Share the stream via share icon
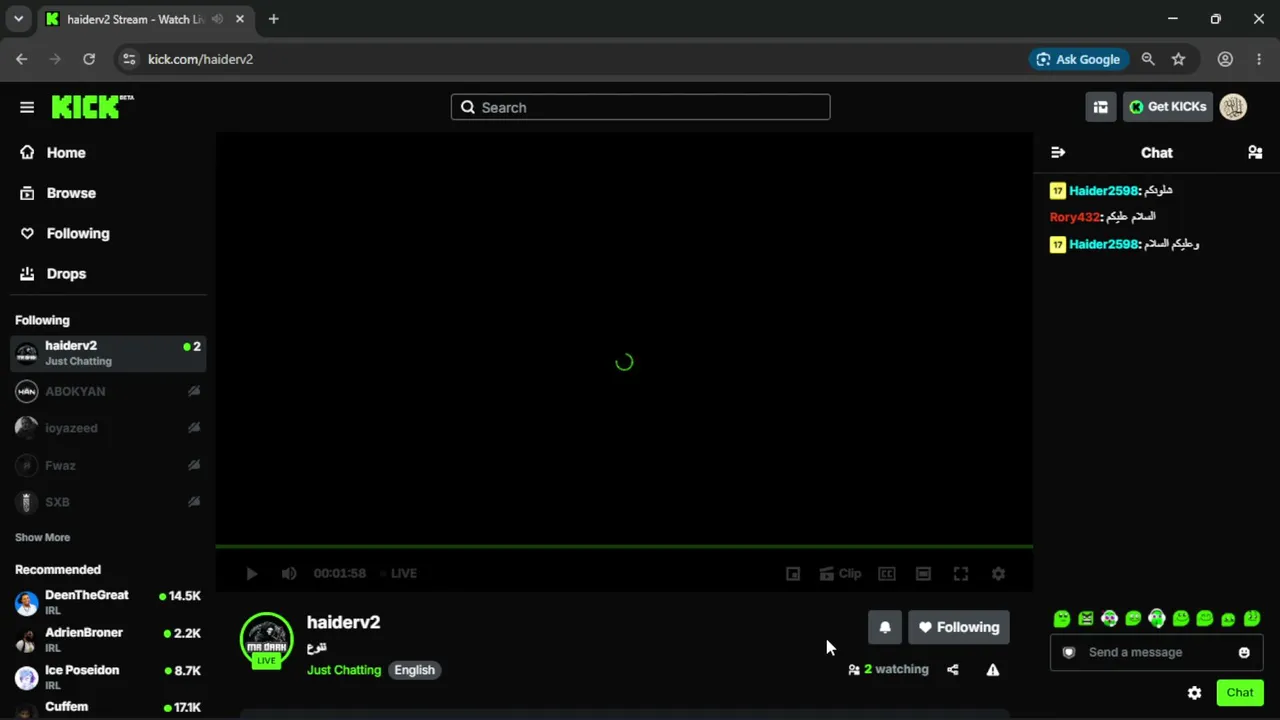The image size is (1280, 720). tap(953, 670)
